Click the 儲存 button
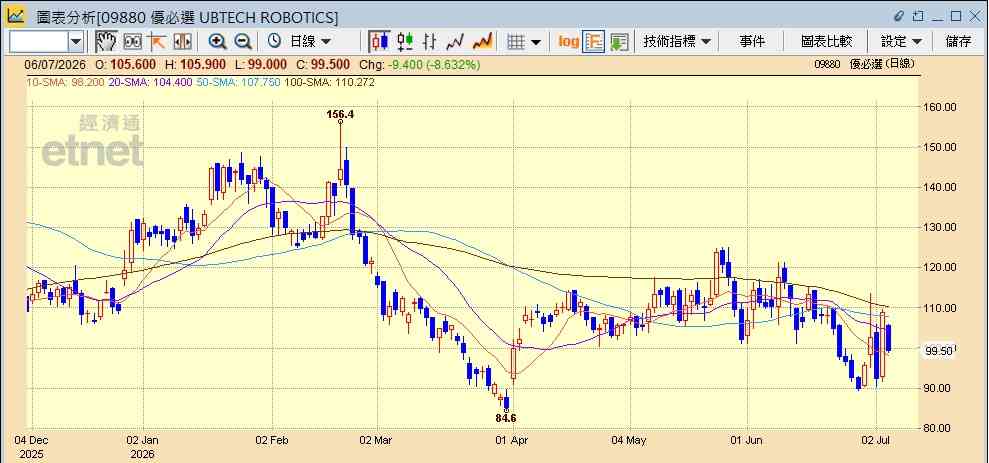This screenshot has height=463, width=989. (x=959, y=42)
